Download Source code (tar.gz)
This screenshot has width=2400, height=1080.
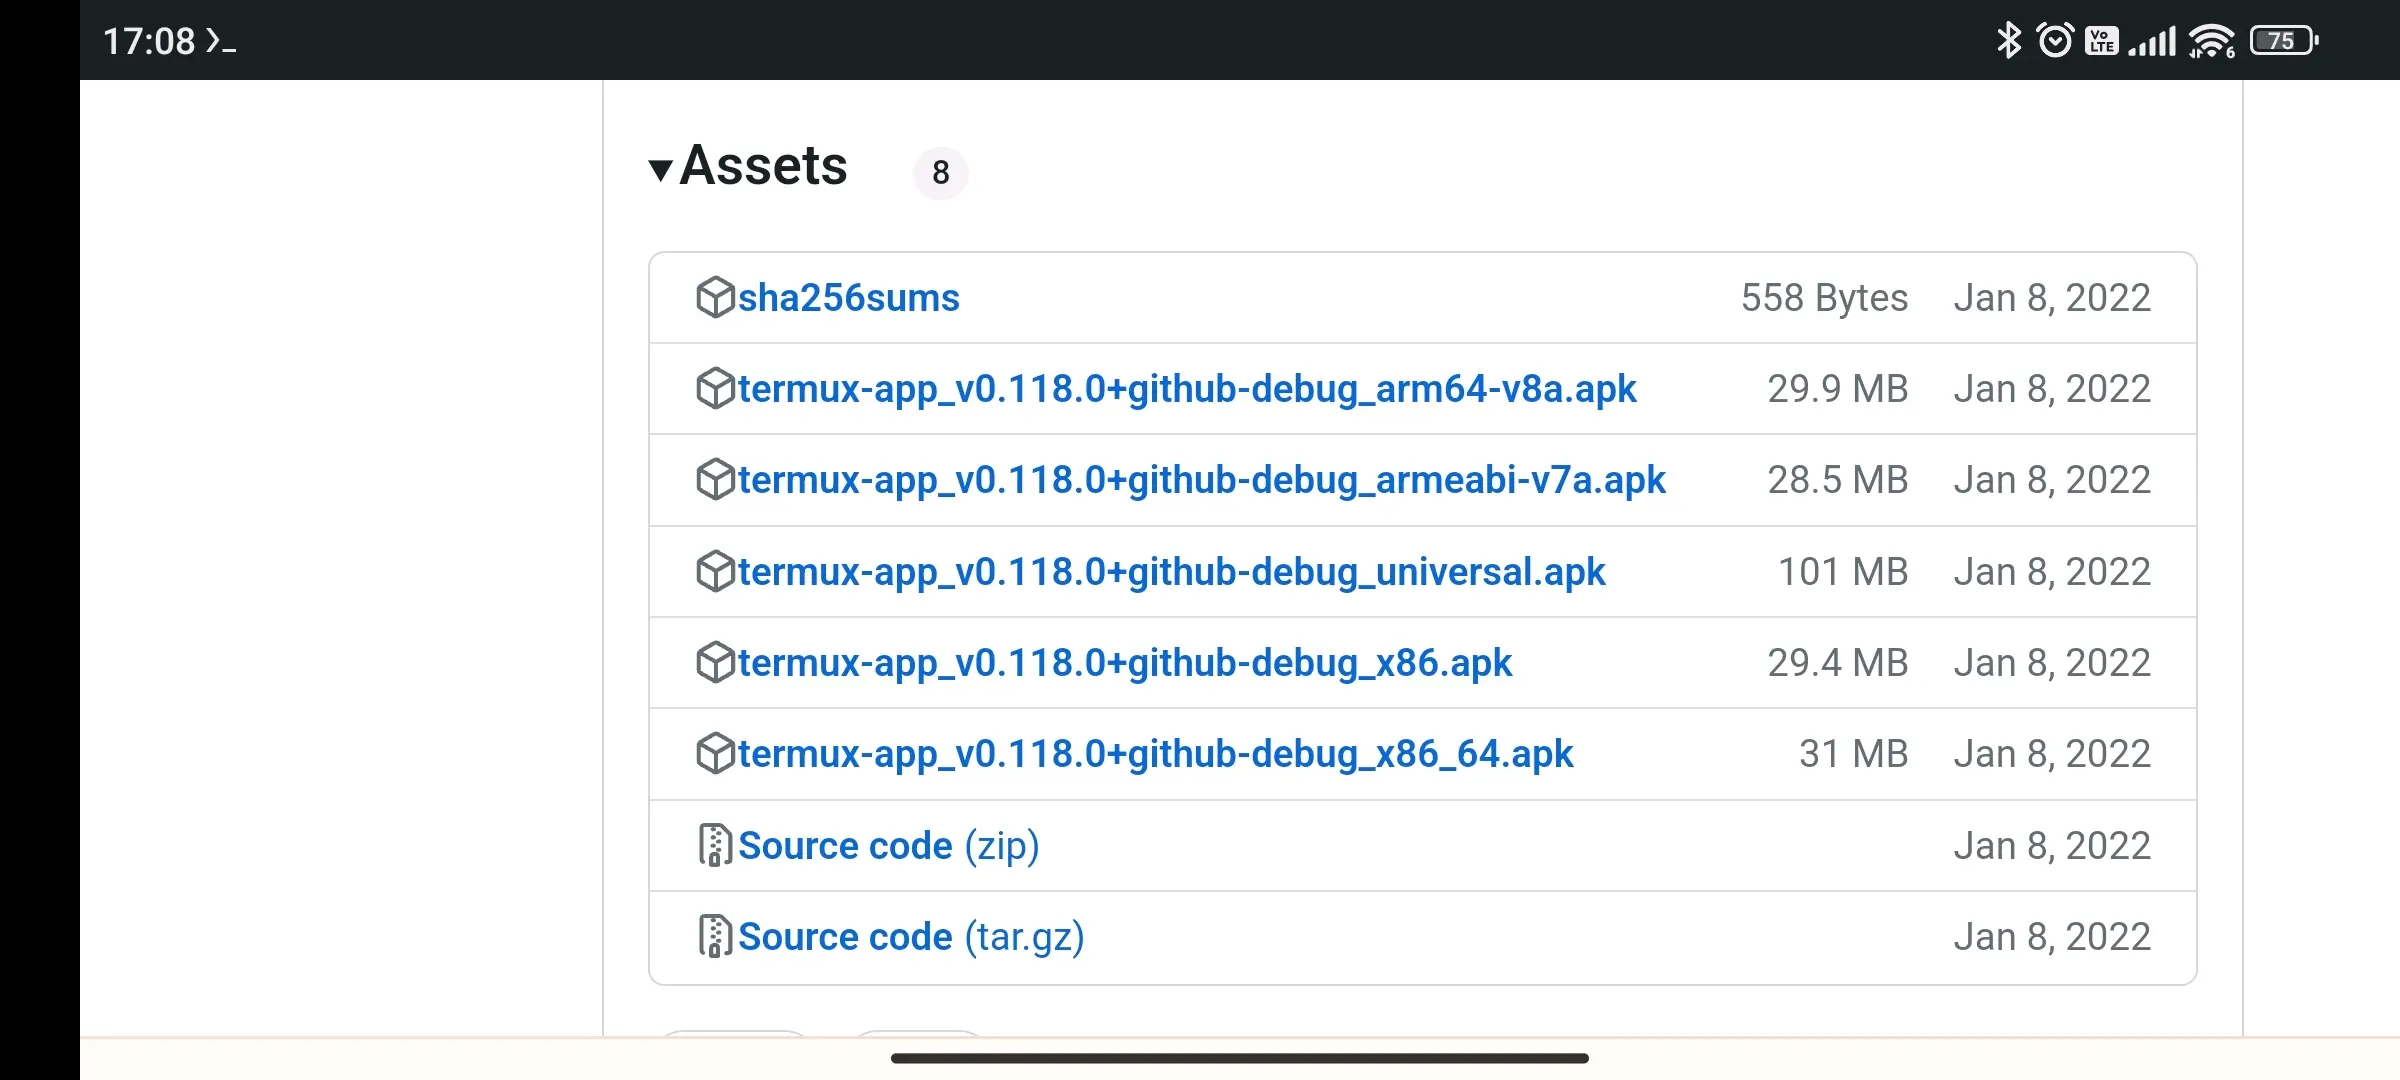[x=911, y=937]
